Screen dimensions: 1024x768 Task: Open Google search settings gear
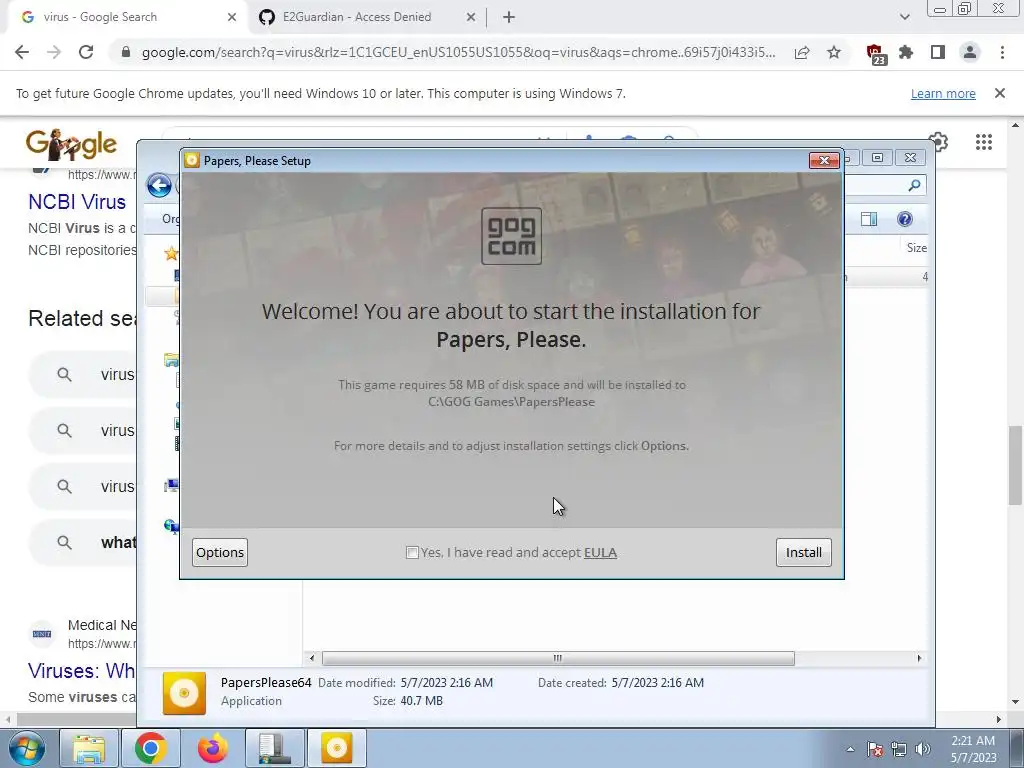point(938,142)
